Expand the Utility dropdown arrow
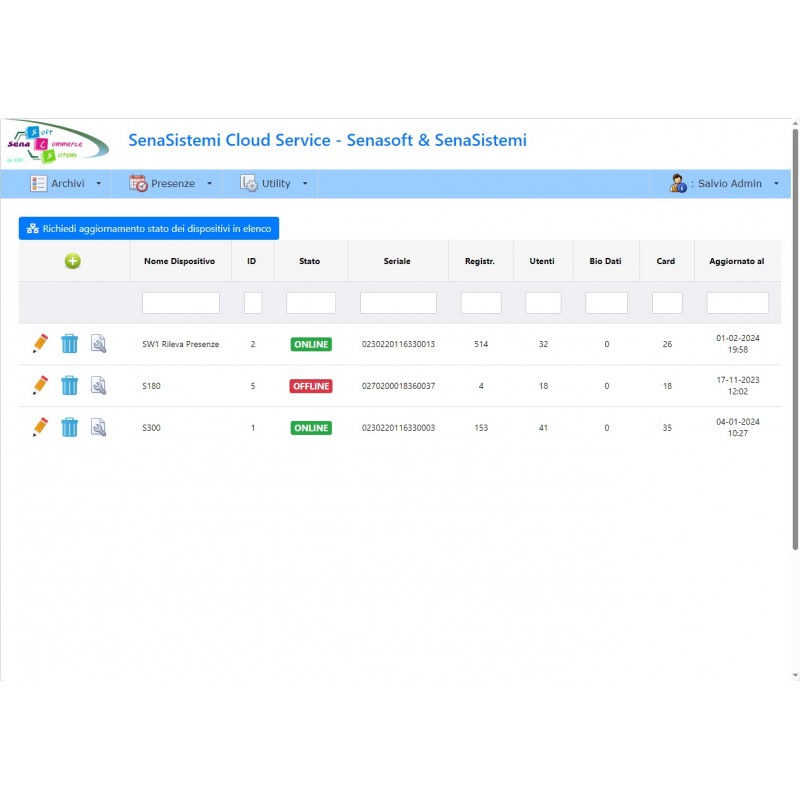This screenshot has width=800, height=800. pos(305,184)
